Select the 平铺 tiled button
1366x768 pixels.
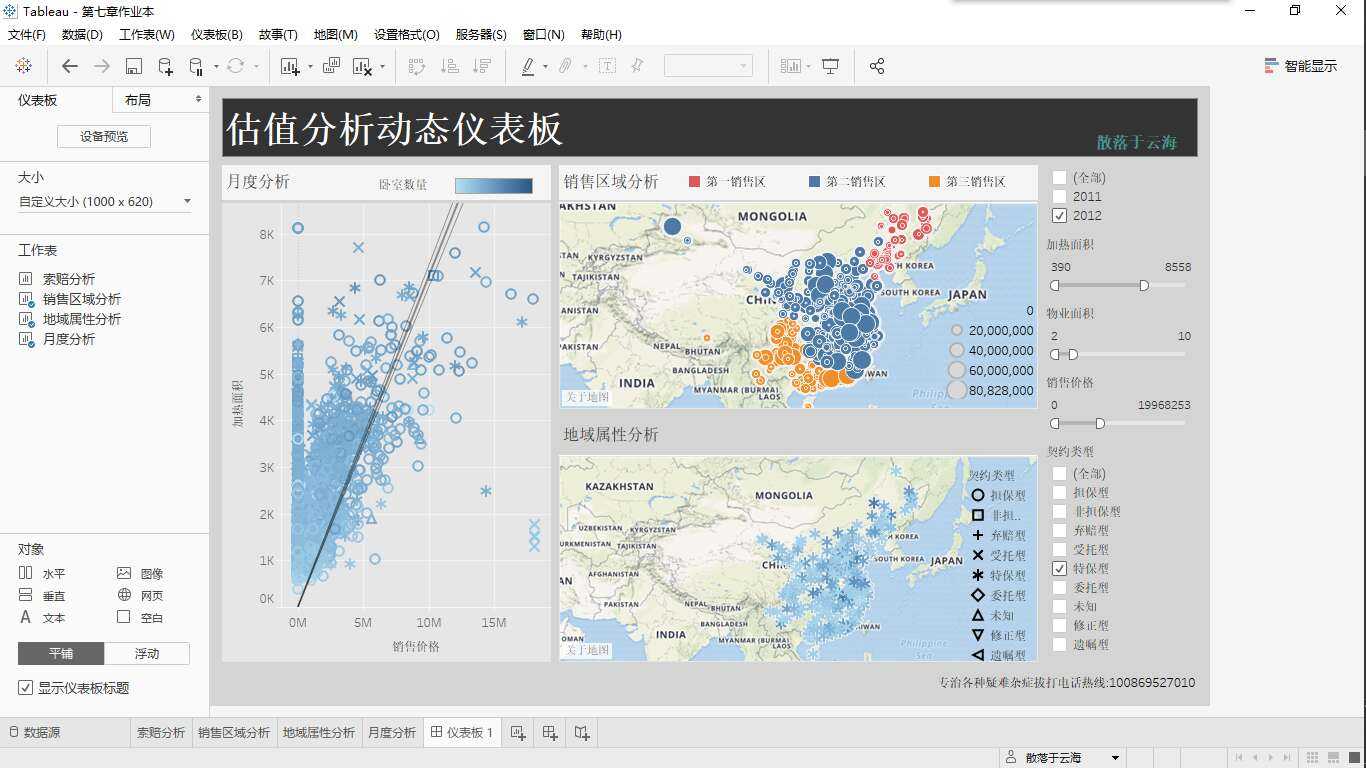[61, 654]
